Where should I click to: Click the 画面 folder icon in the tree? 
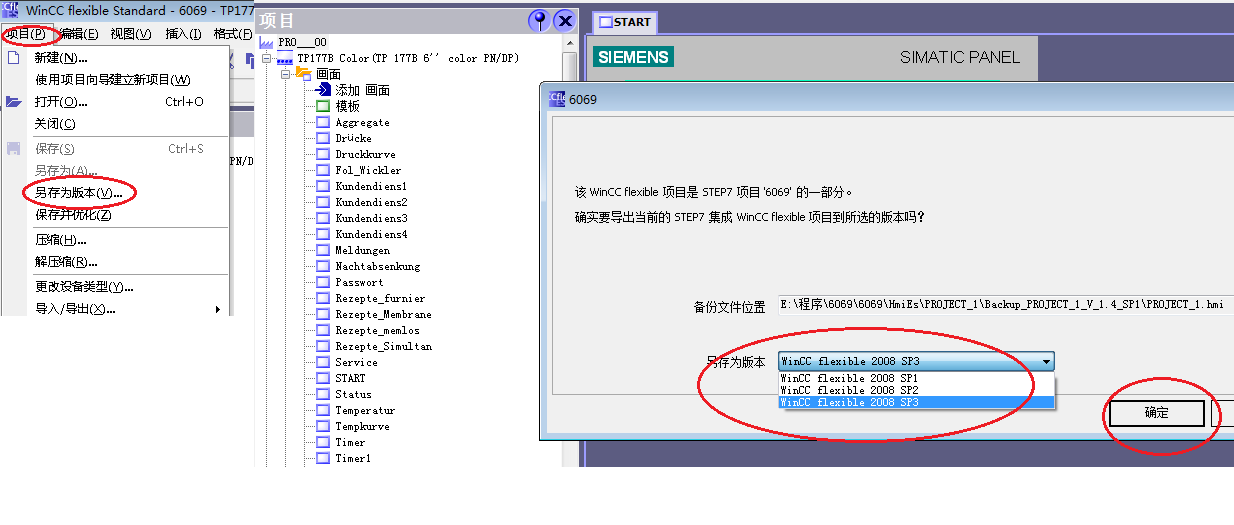click(304, 74)
